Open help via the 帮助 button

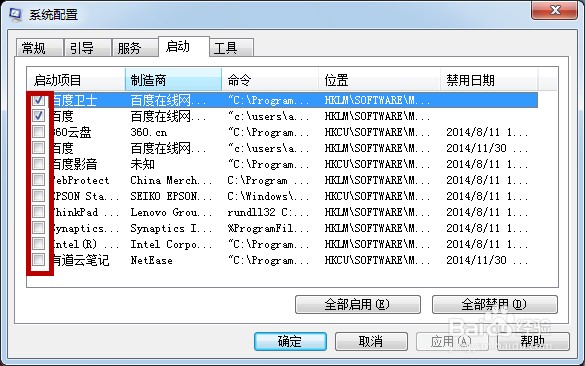pos(533,341)
